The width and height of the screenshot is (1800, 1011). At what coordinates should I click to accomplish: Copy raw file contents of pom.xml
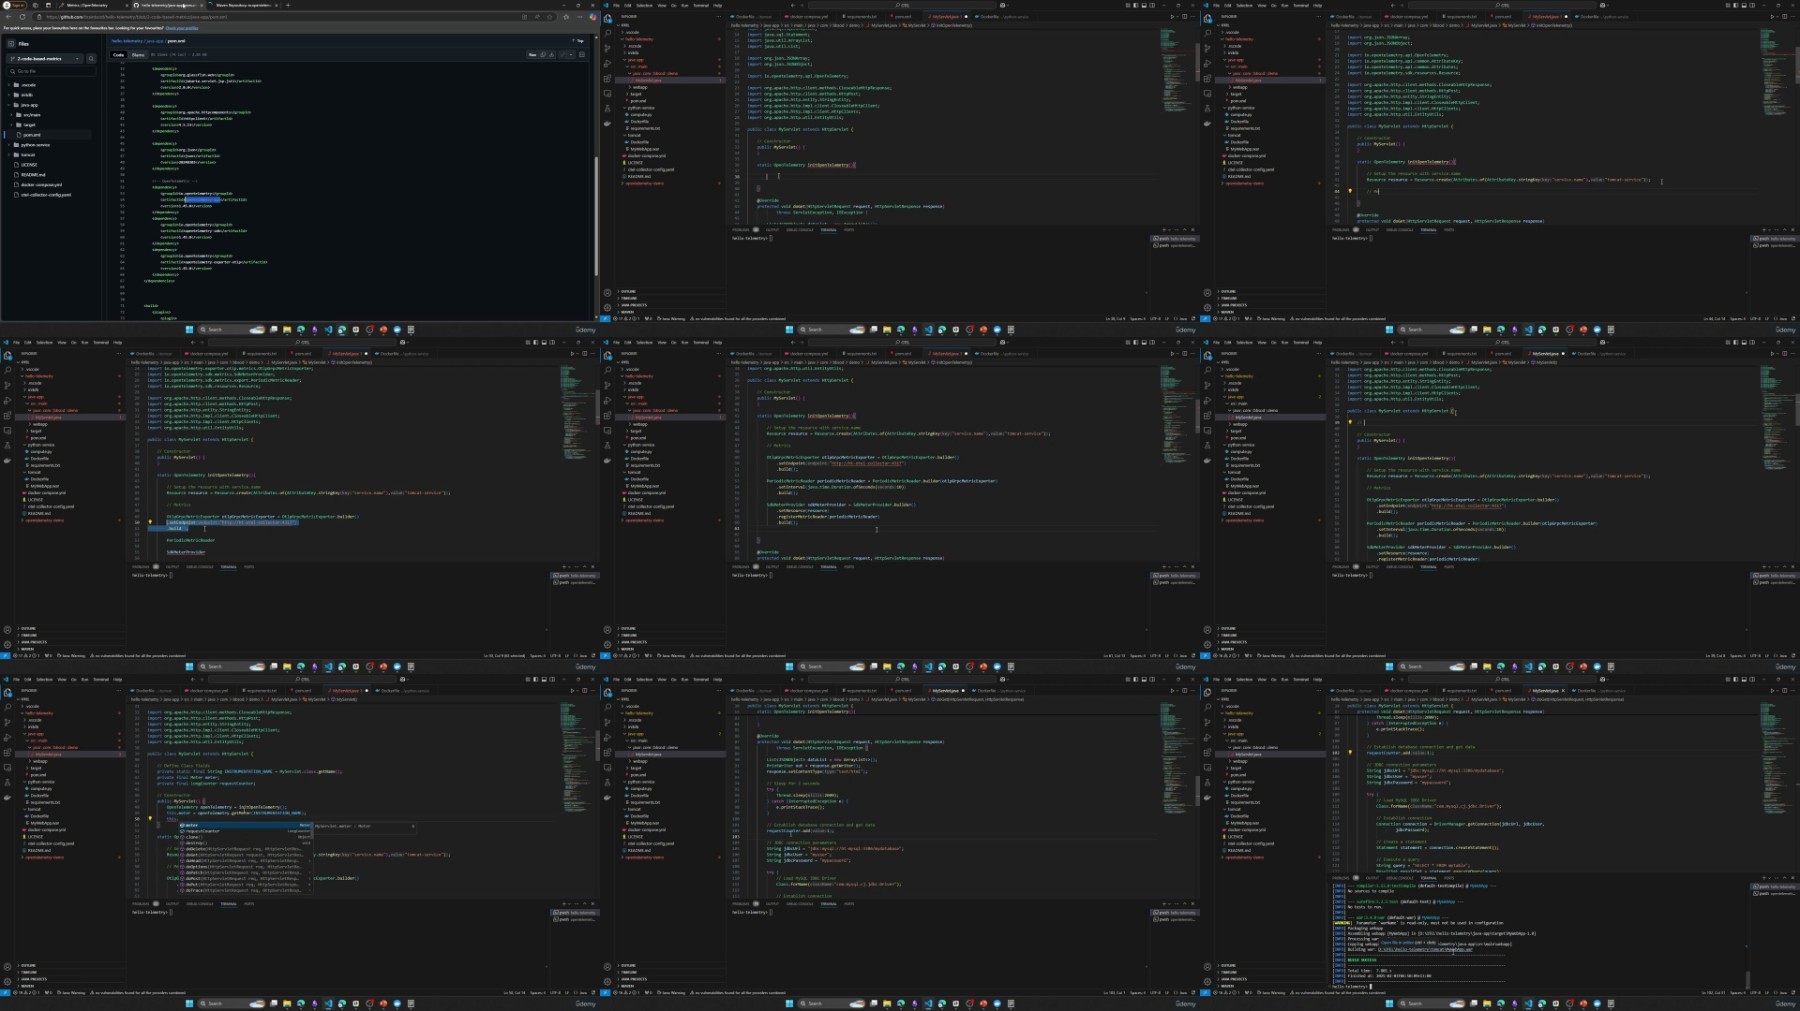543,55
